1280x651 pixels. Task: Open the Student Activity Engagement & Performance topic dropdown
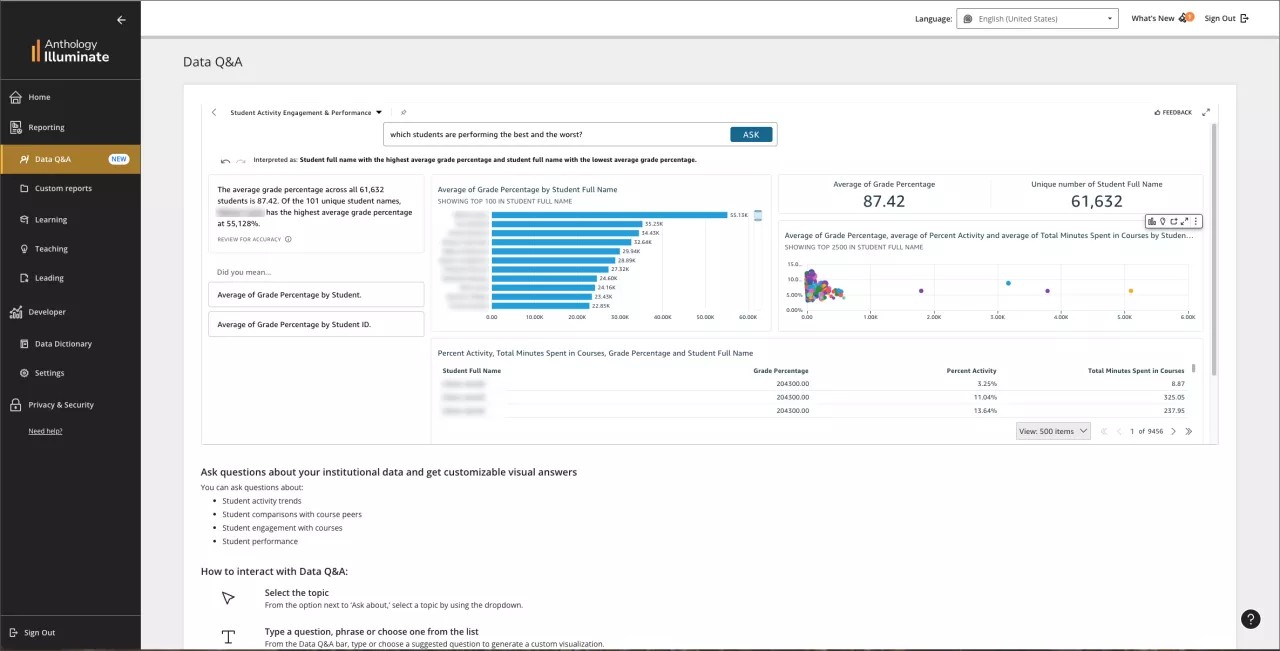pos(378,112)
